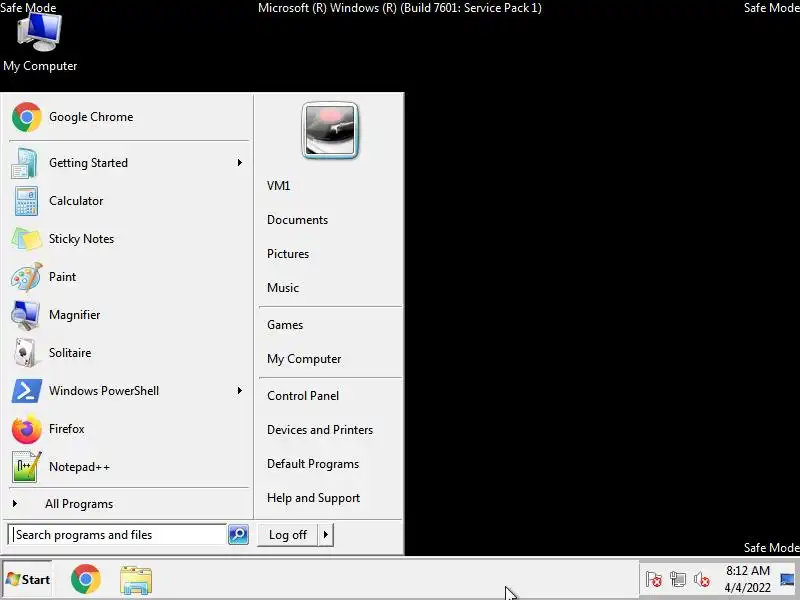Click Show desktop icon at taskbar end
Viewport: 800px width, 600px height.
787,580
